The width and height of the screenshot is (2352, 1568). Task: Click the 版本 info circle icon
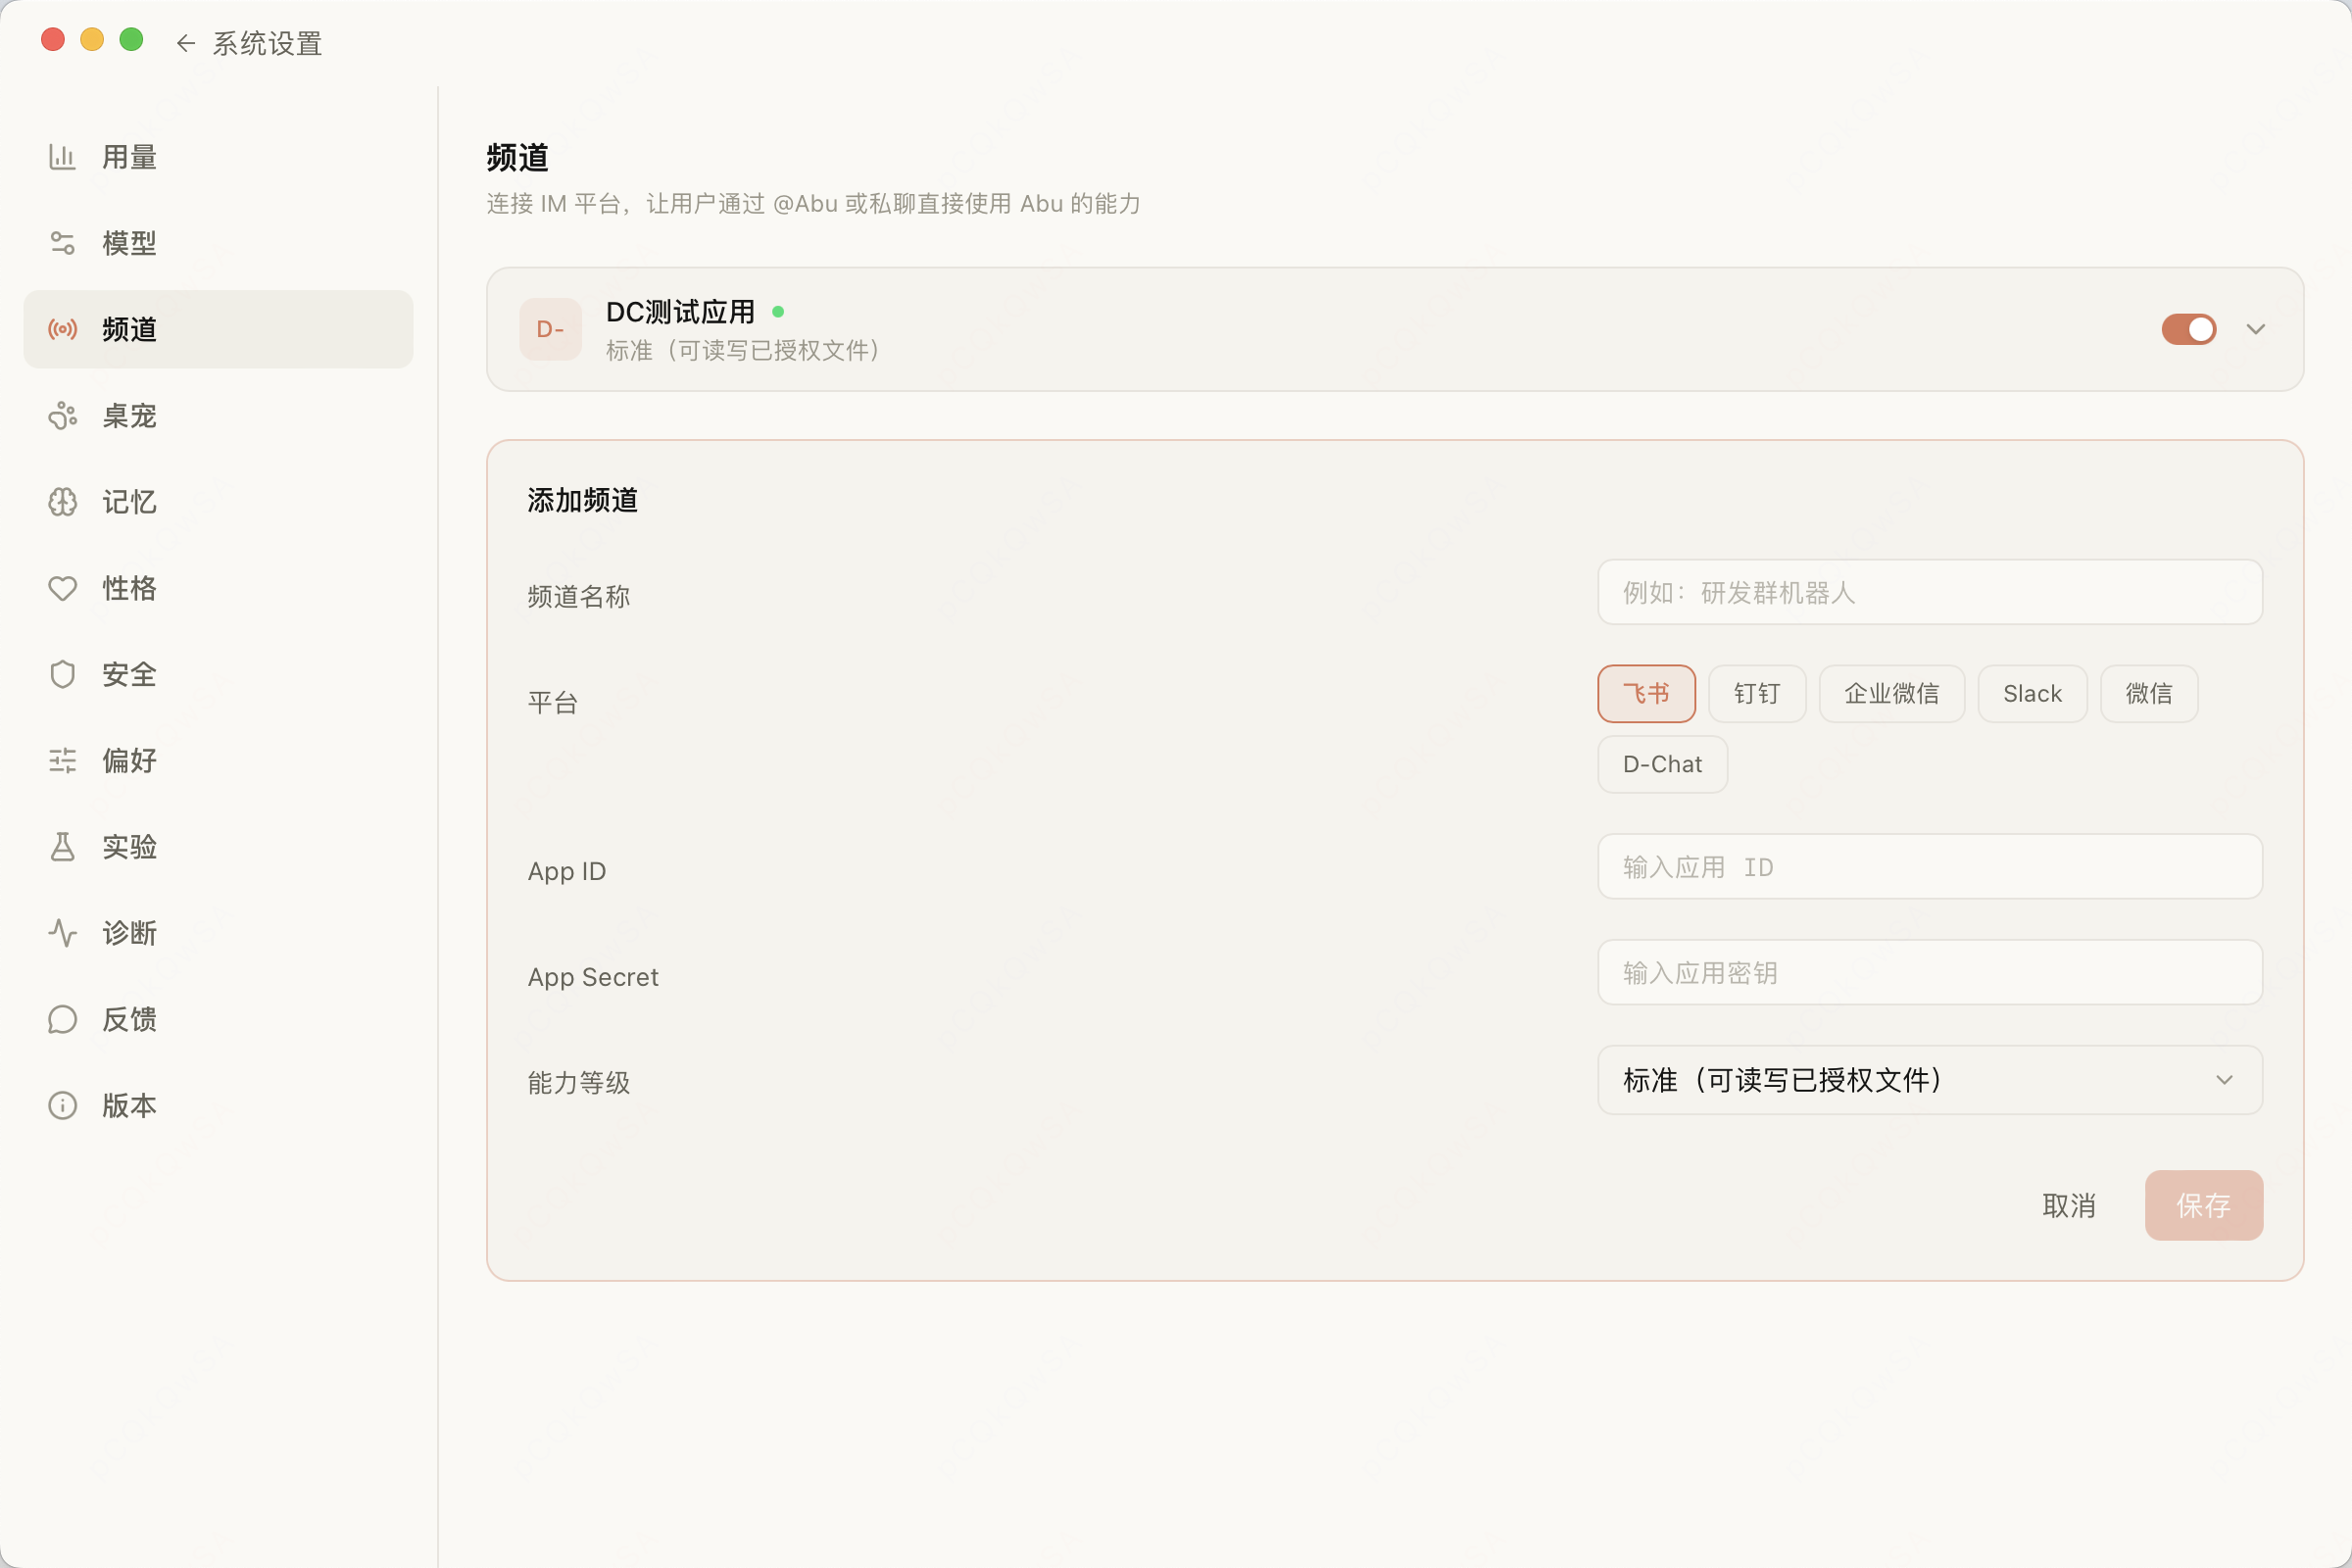(x=62, y=1105)
